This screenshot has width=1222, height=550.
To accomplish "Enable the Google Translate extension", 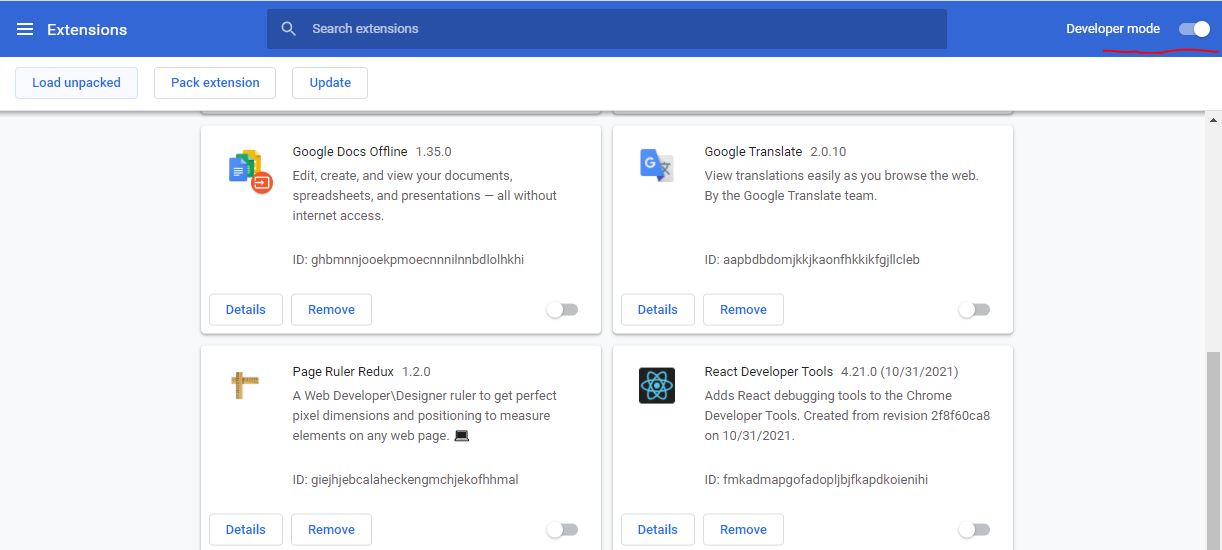I will click(x=974, y=310).
